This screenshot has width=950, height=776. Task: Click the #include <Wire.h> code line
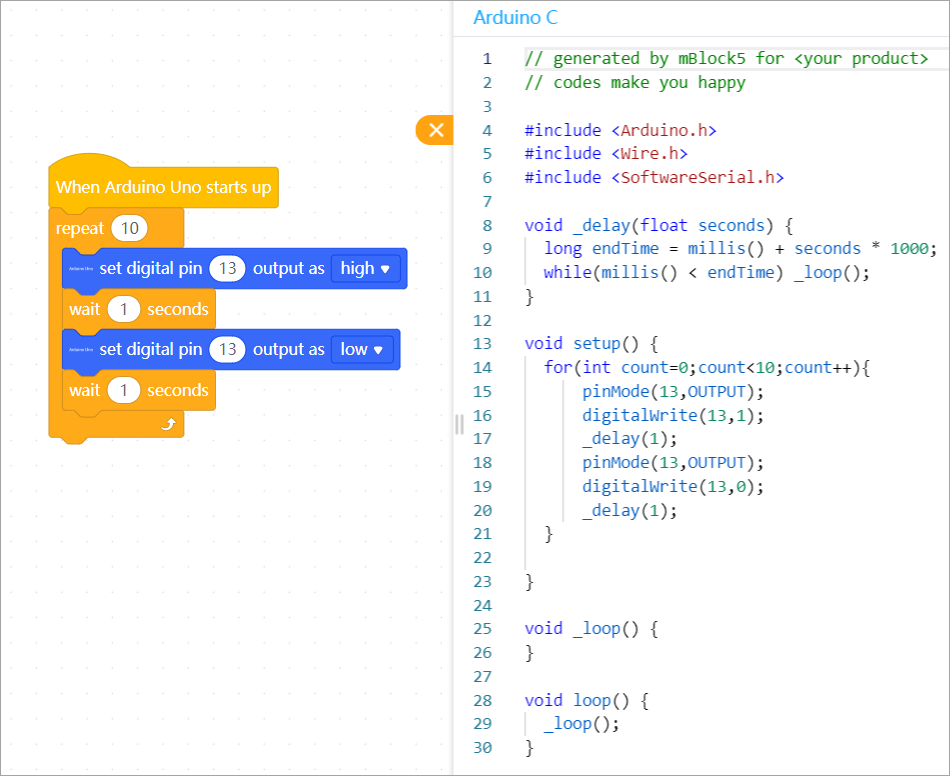point(605,153)
